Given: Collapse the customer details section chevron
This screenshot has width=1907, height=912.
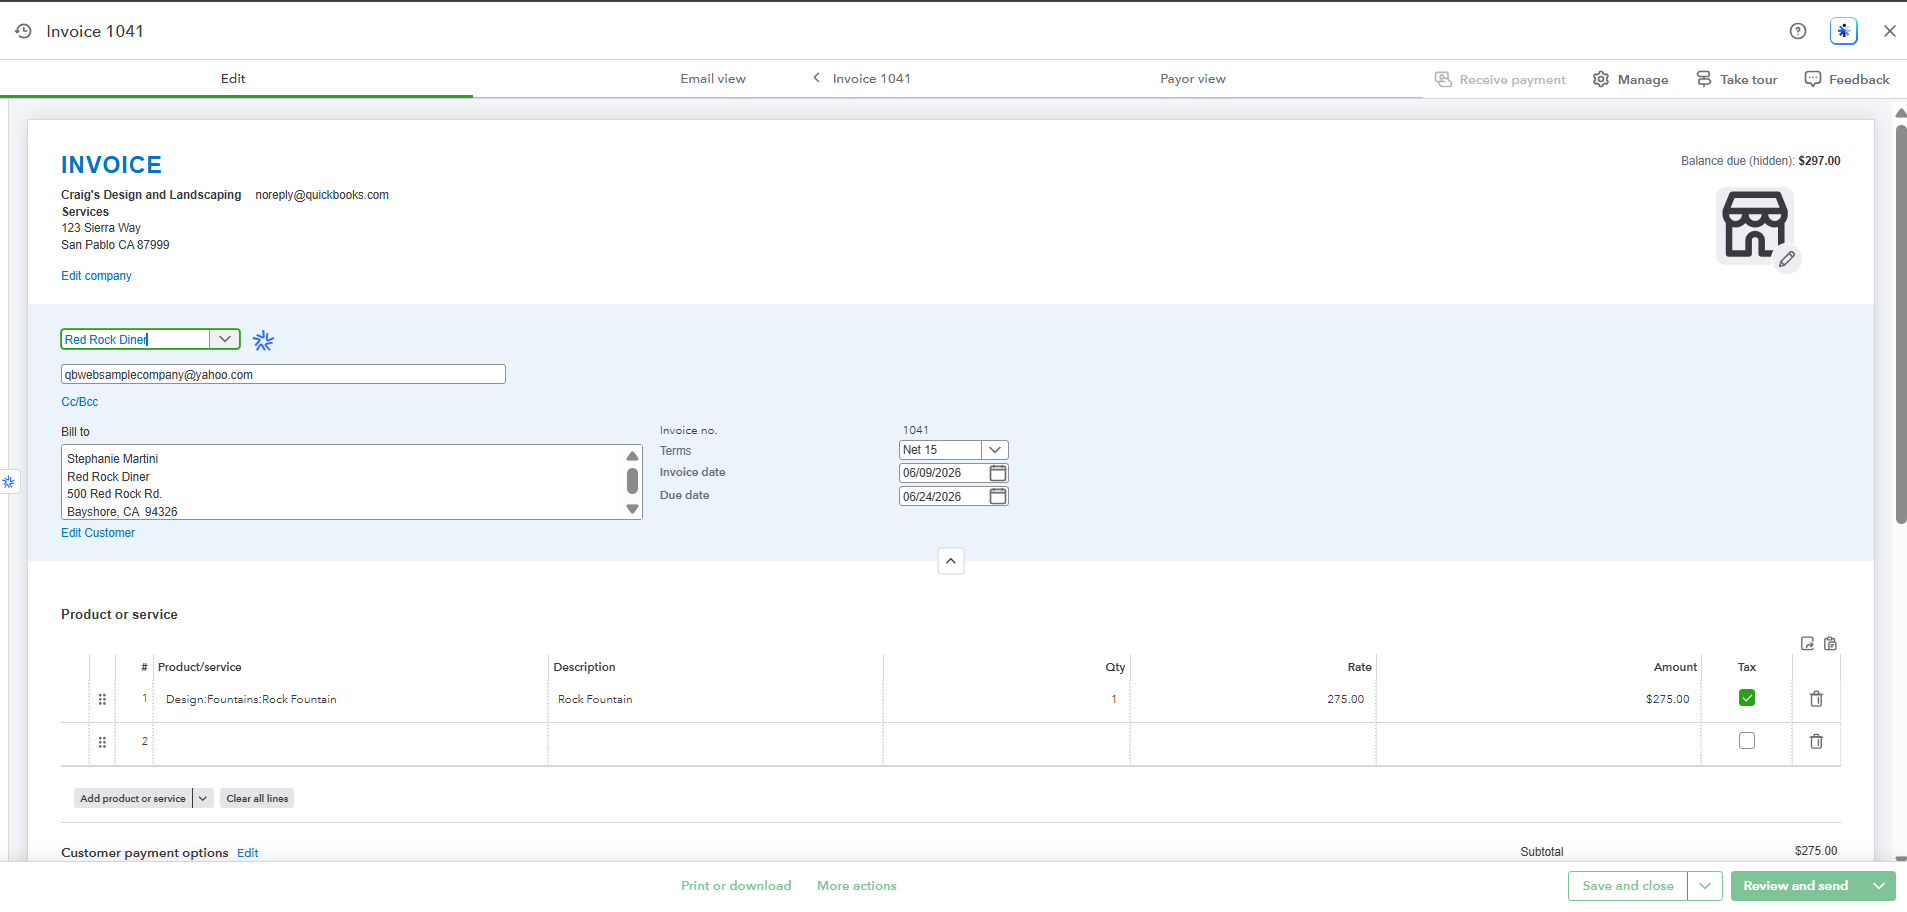Looking at the screenshot, I should pyautogui.click(x=951, y=561).
